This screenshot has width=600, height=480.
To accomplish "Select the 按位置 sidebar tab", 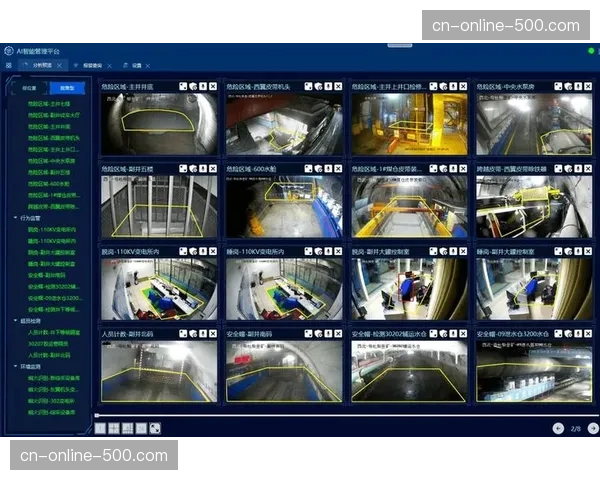I will point(29,88).
